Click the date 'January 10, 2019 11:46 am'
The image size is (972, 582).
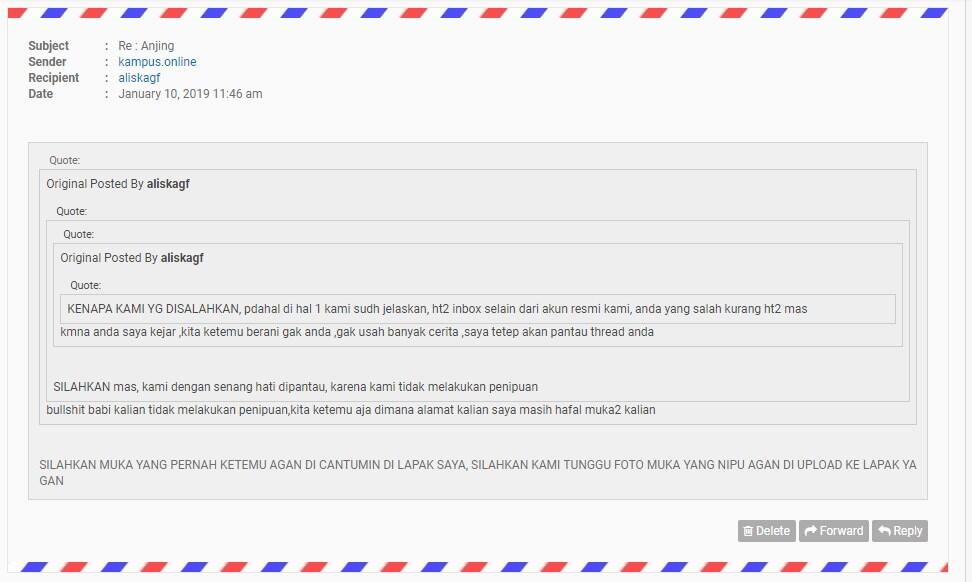pos(190,94)
